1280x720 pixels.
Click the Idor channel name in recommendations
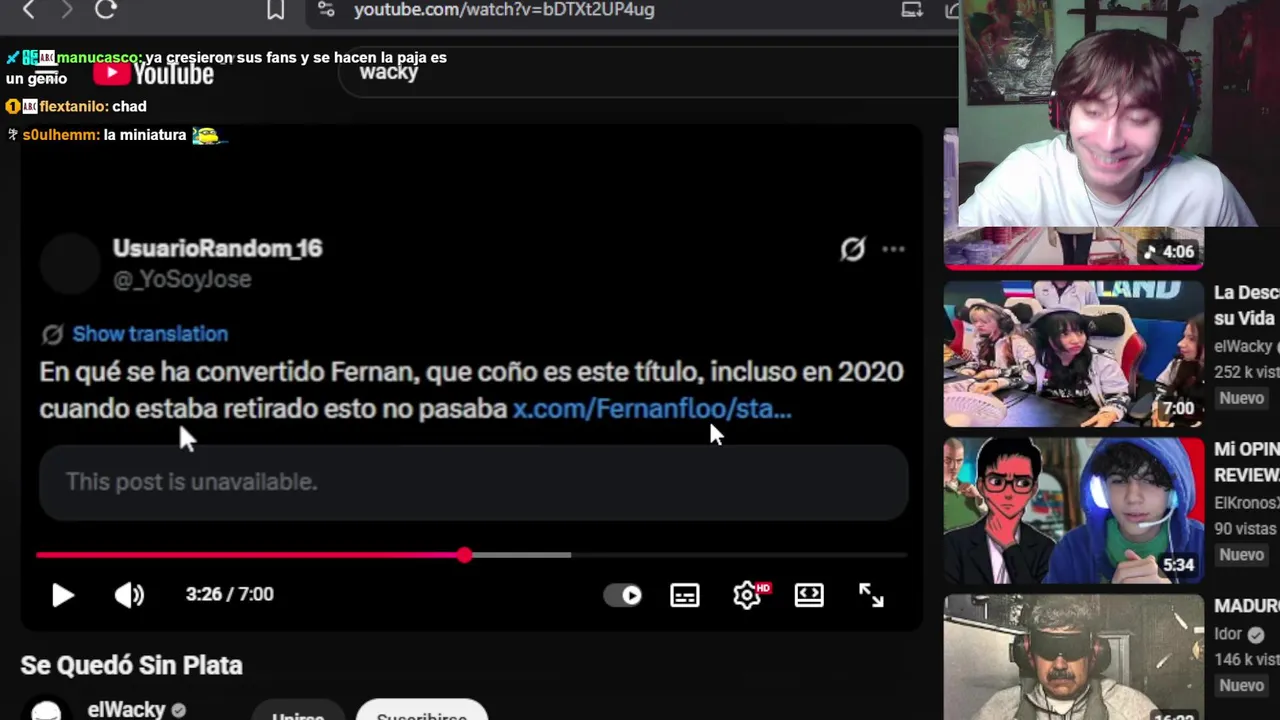pos(1227,633)
